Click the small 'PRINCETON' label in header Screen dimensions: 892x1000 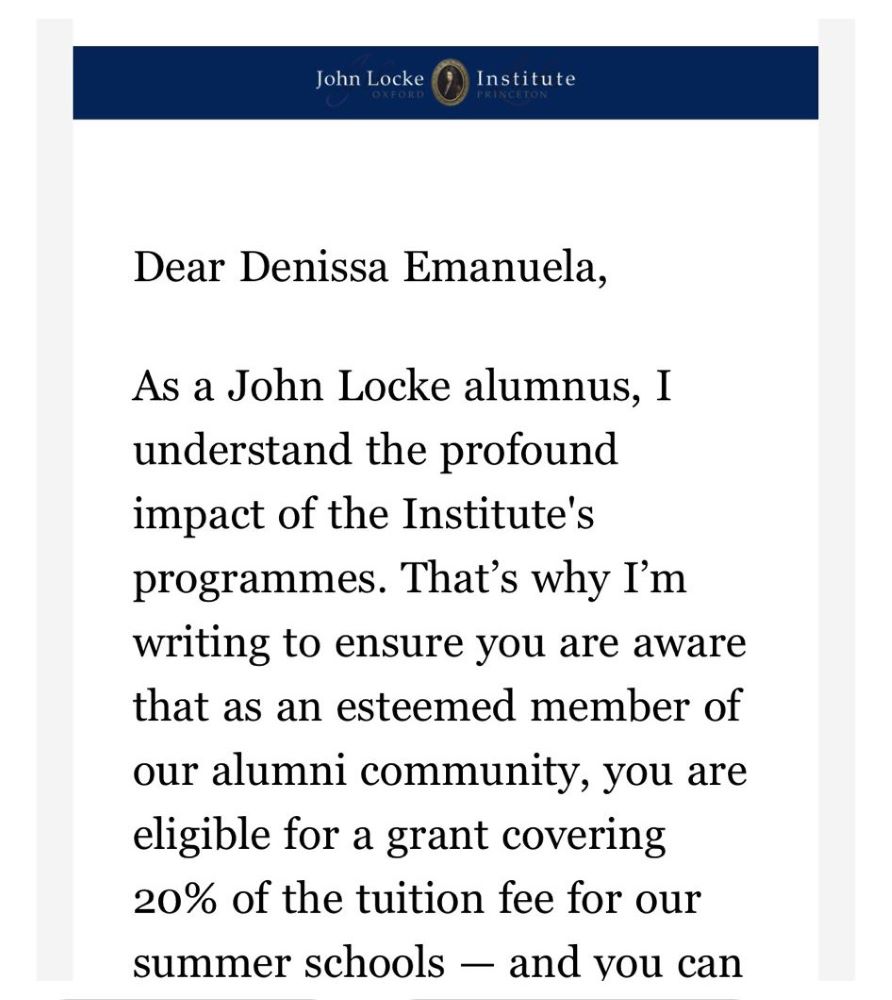[512, 95]
